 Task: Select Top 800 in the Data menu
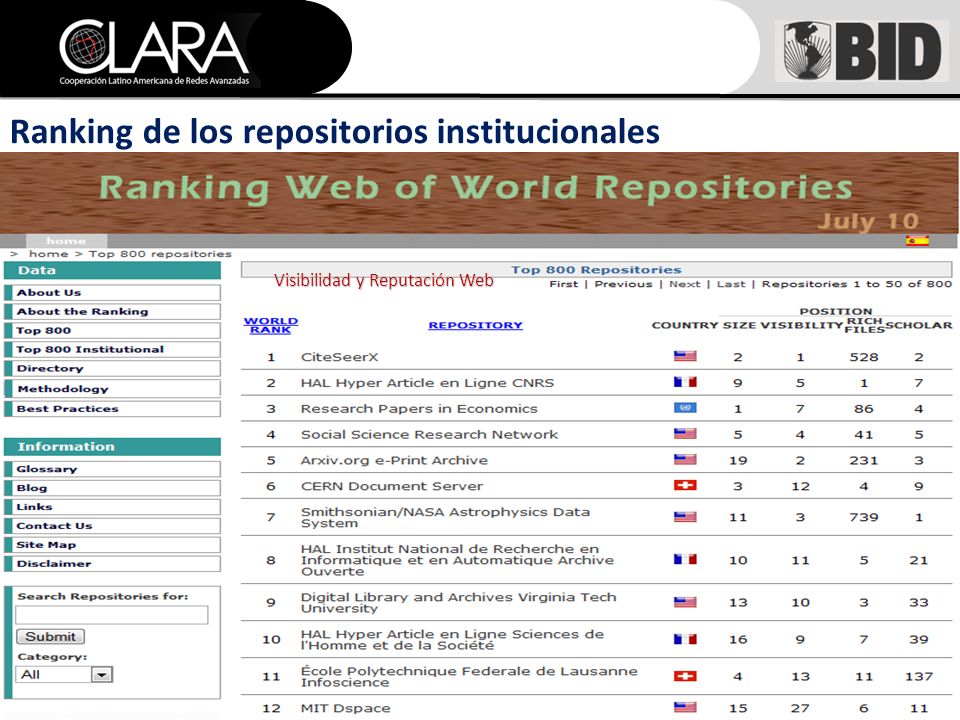(x=113, y=331)
